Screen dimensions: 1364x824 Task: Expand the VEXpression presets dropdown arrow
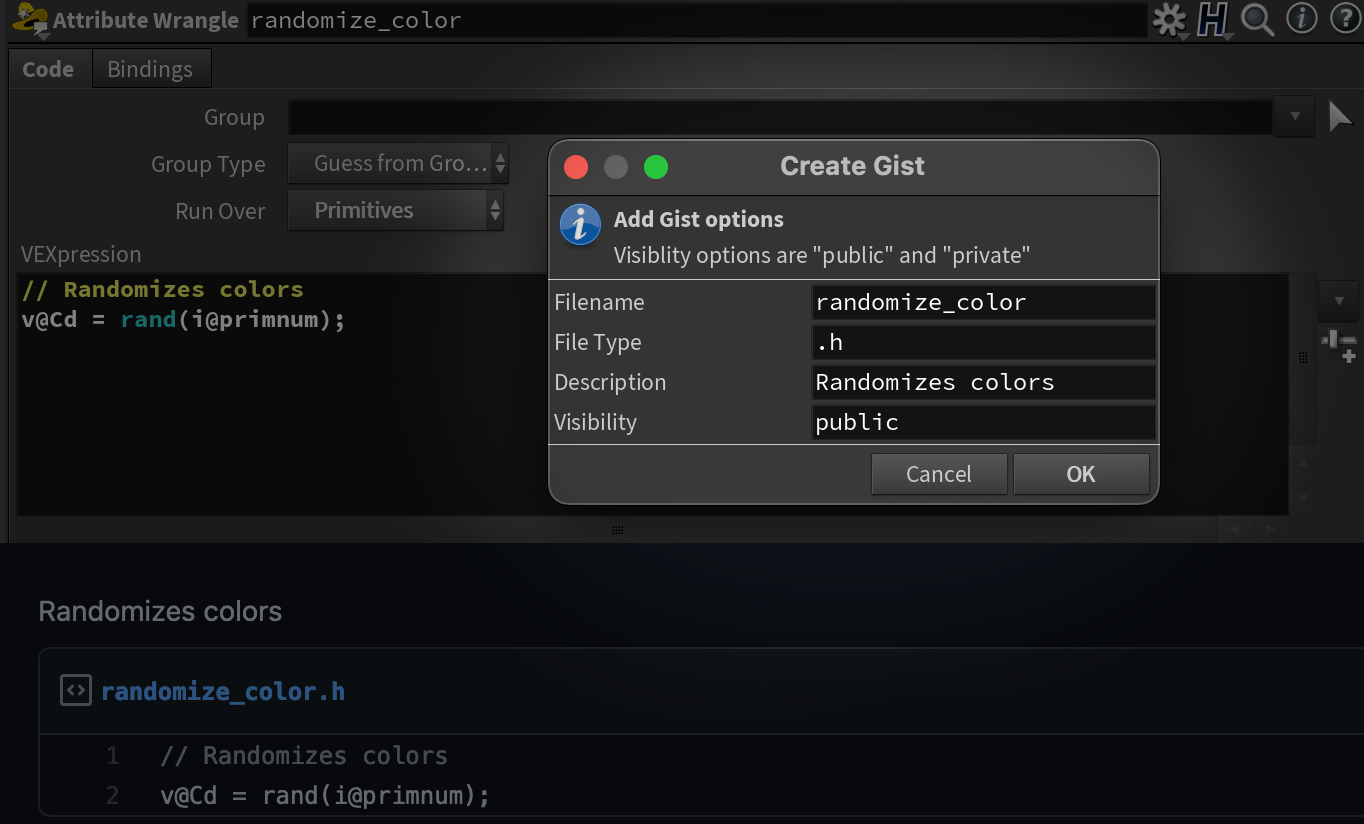coord(1338,300)
